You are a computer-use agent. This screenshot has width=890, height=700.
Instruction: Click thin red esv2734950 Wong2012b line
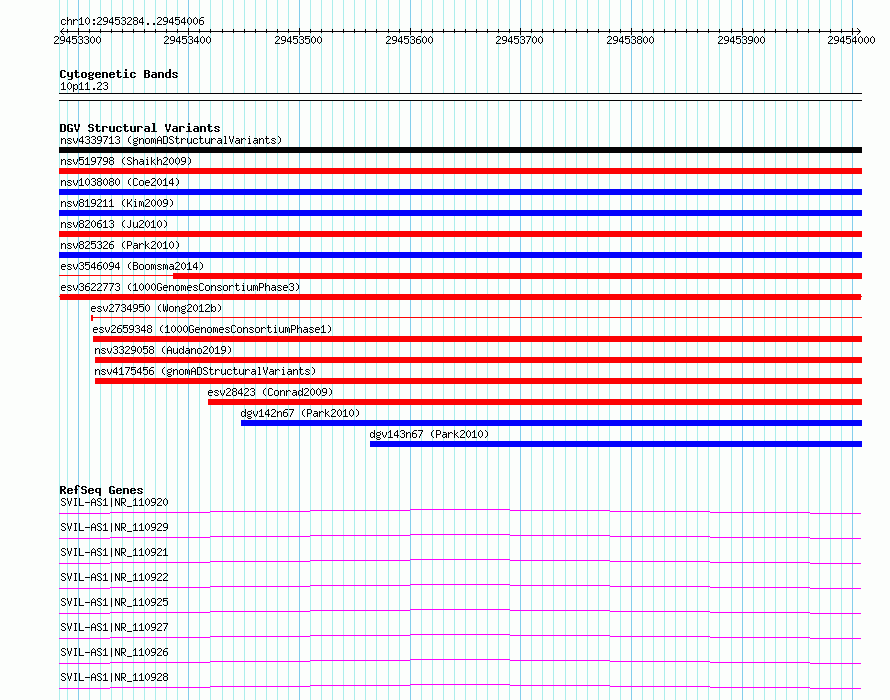(476, 317)
